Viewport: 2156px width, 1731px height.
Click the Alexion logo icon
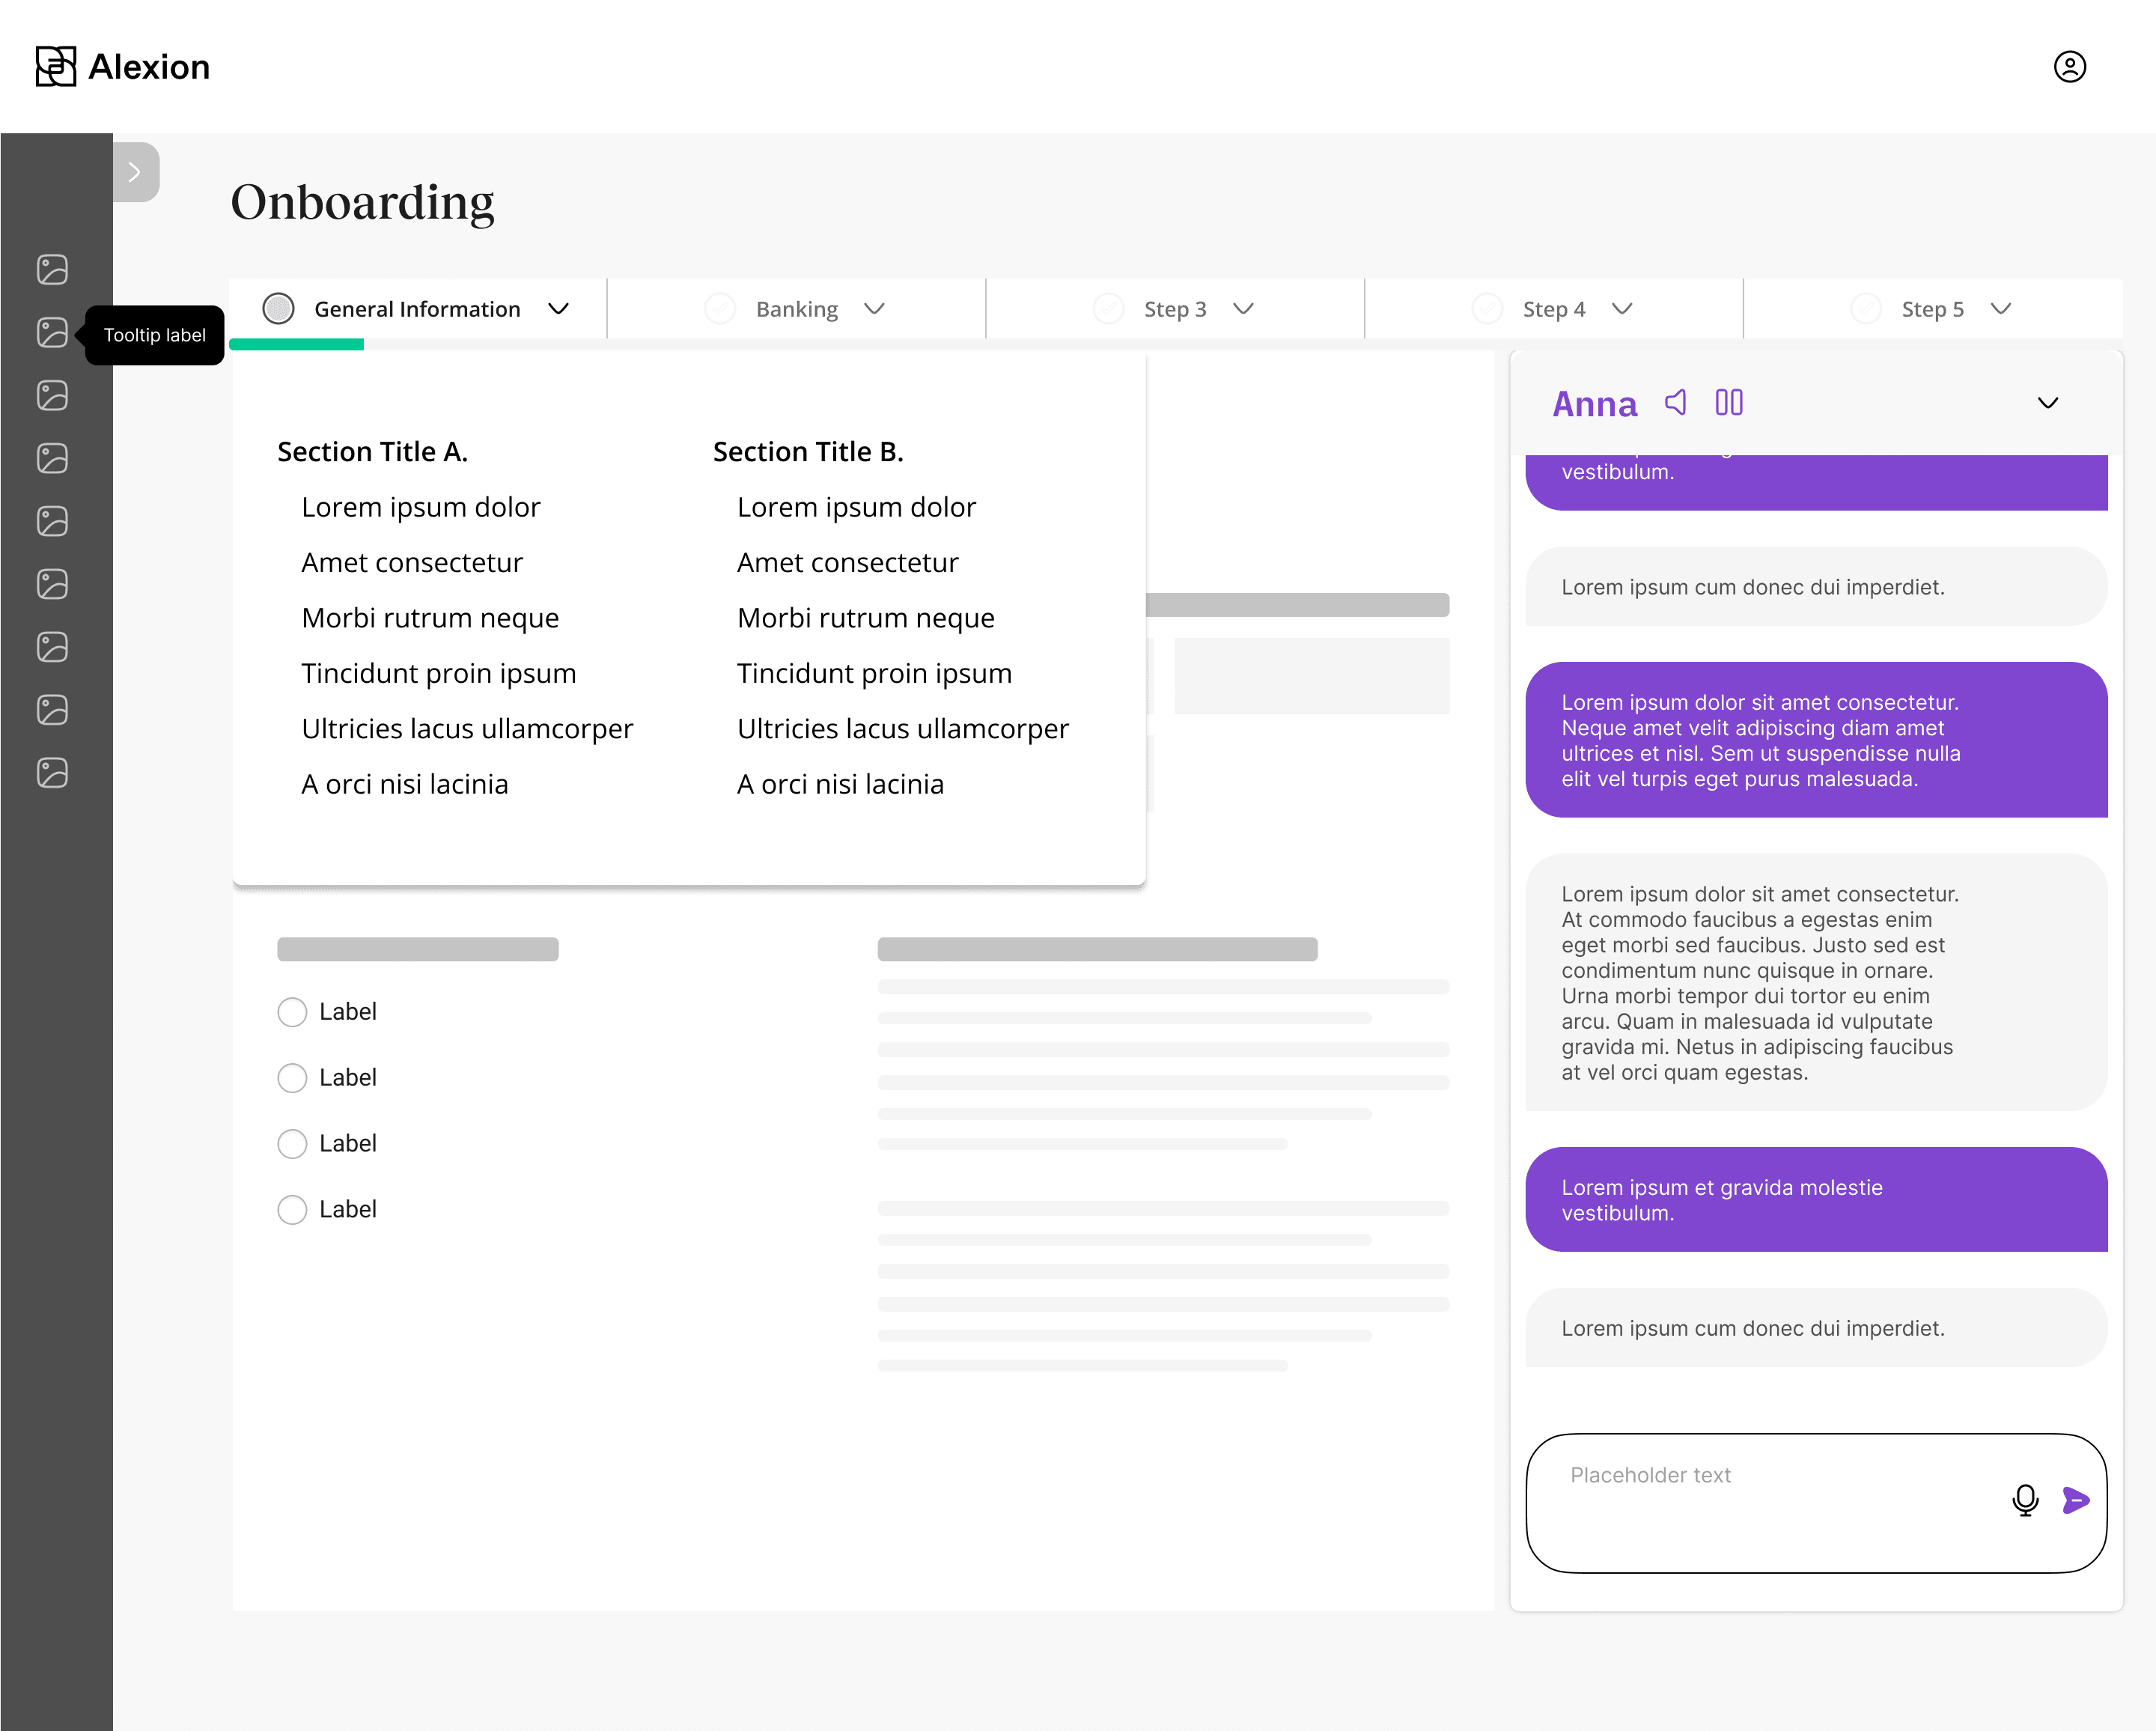(56, 67)
